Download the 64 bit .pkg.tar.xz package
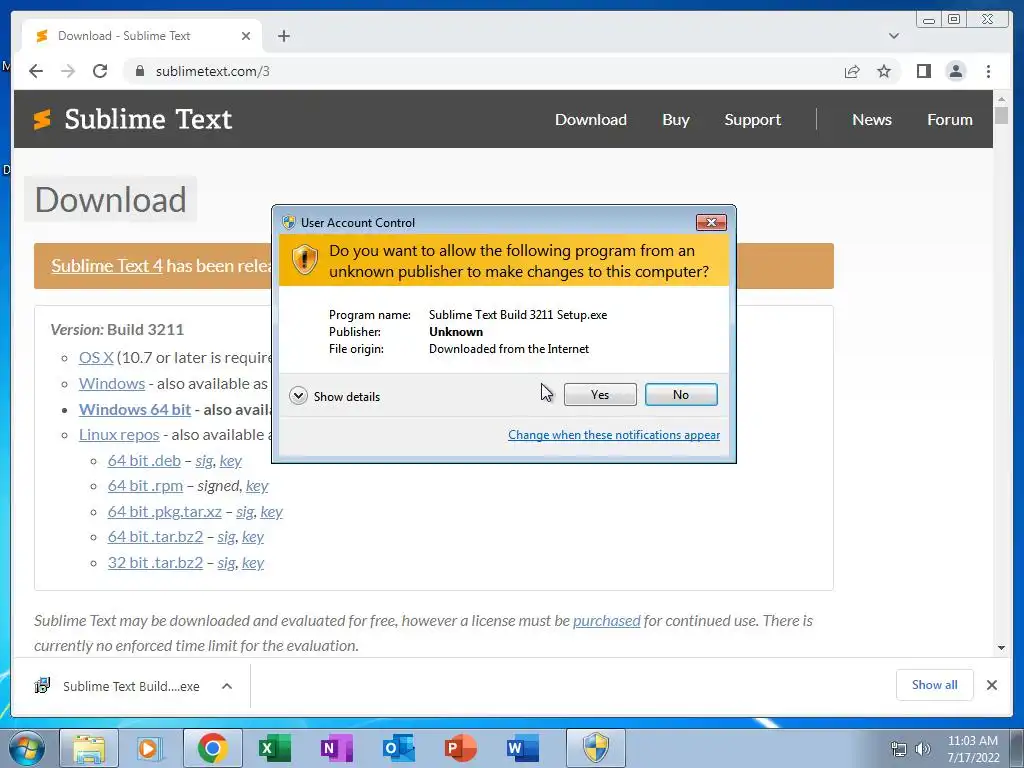Screen dimensions: 1024x768 165,511
